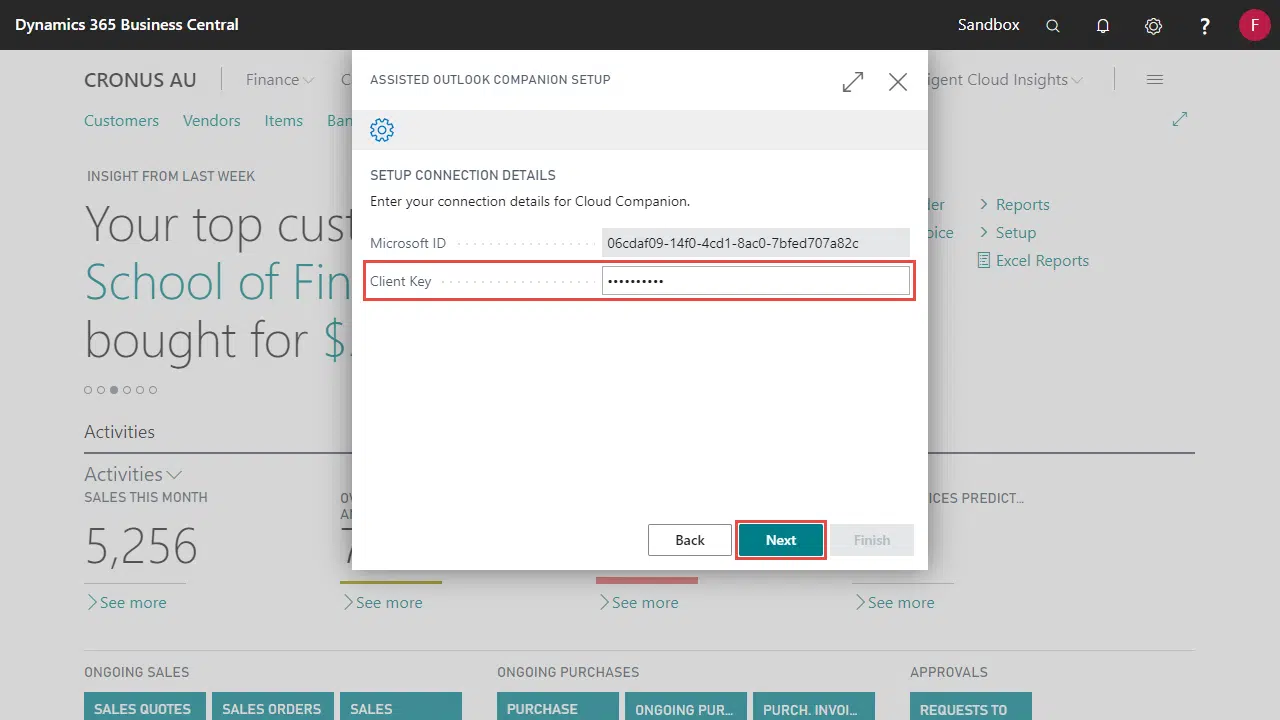Go to the Vendors page
The width and height of the screenshot is (1280, 720).
(x=212, y=120)
